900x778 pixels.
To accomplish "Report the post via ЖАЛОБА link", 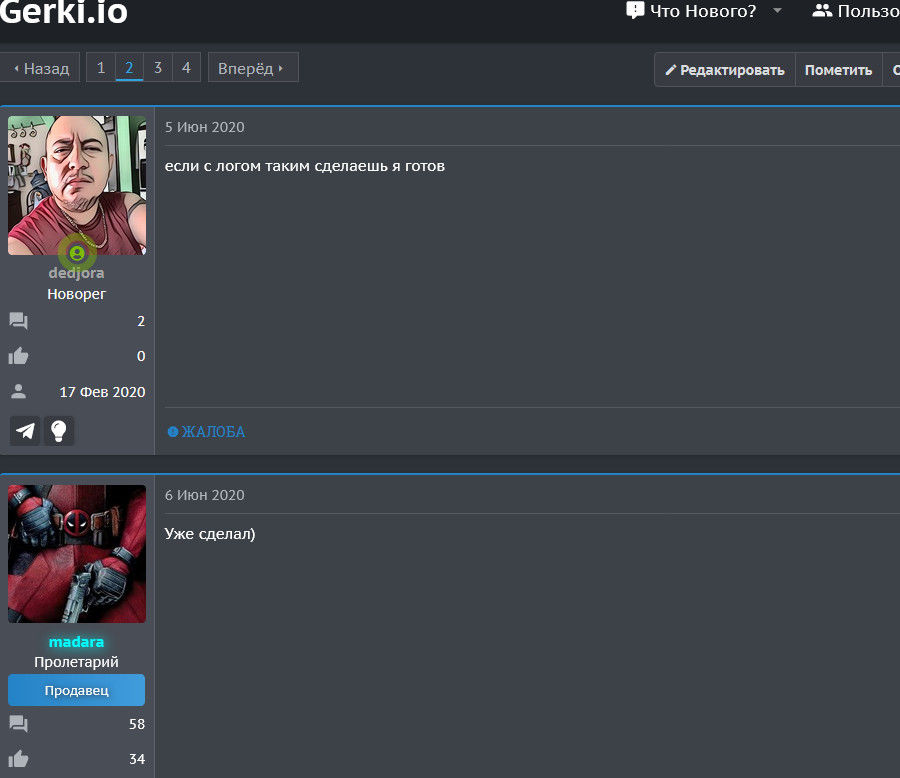I will coord(206,432).
